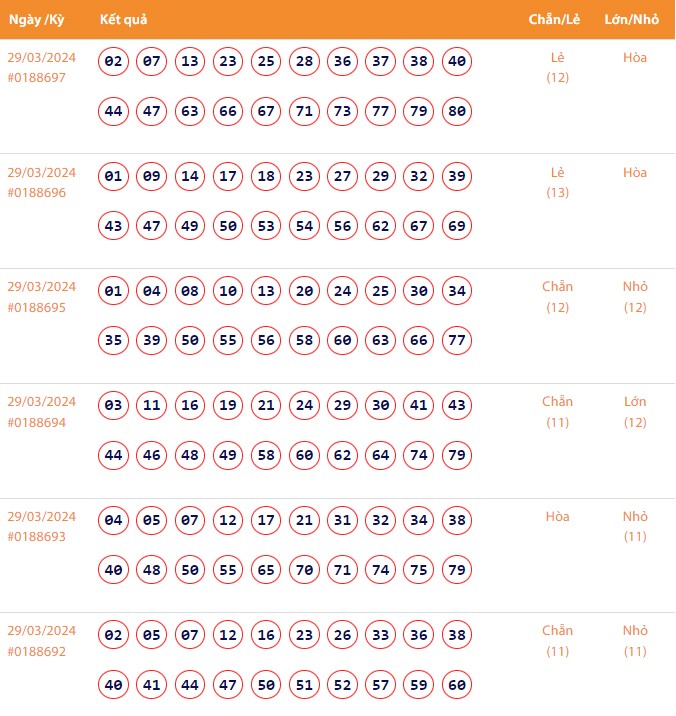
Task: Click ball number 80 in draw #0188697
Action: (457, 111)
